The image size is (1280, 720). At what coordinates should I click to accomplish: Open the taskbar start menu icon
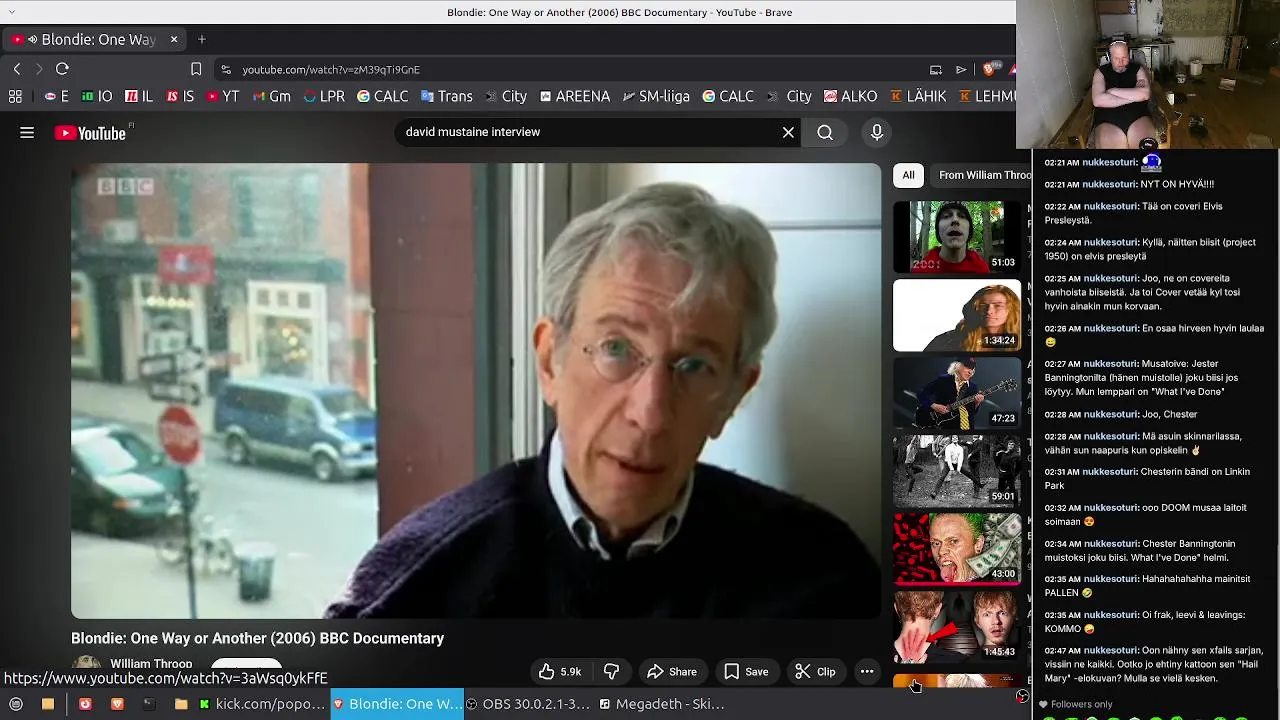15,704
